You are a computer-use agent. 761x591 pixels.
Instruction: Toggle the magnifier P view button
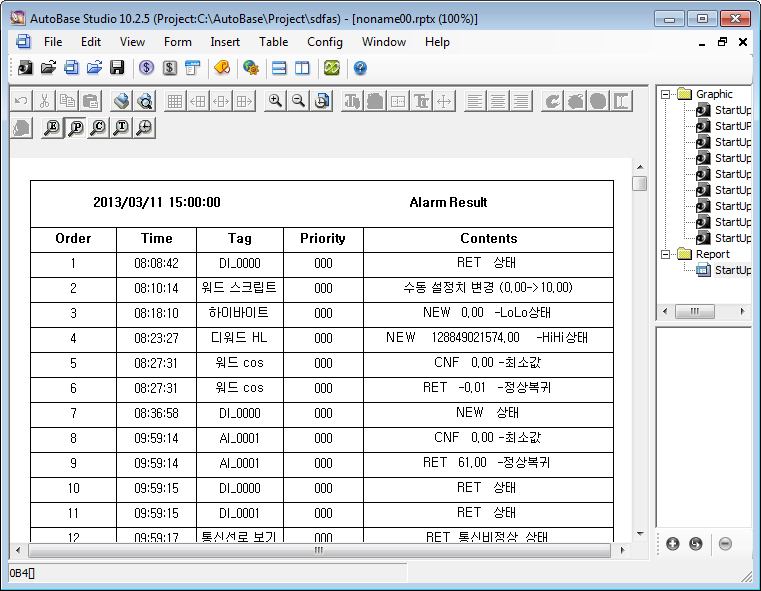[x=75, y=128]
